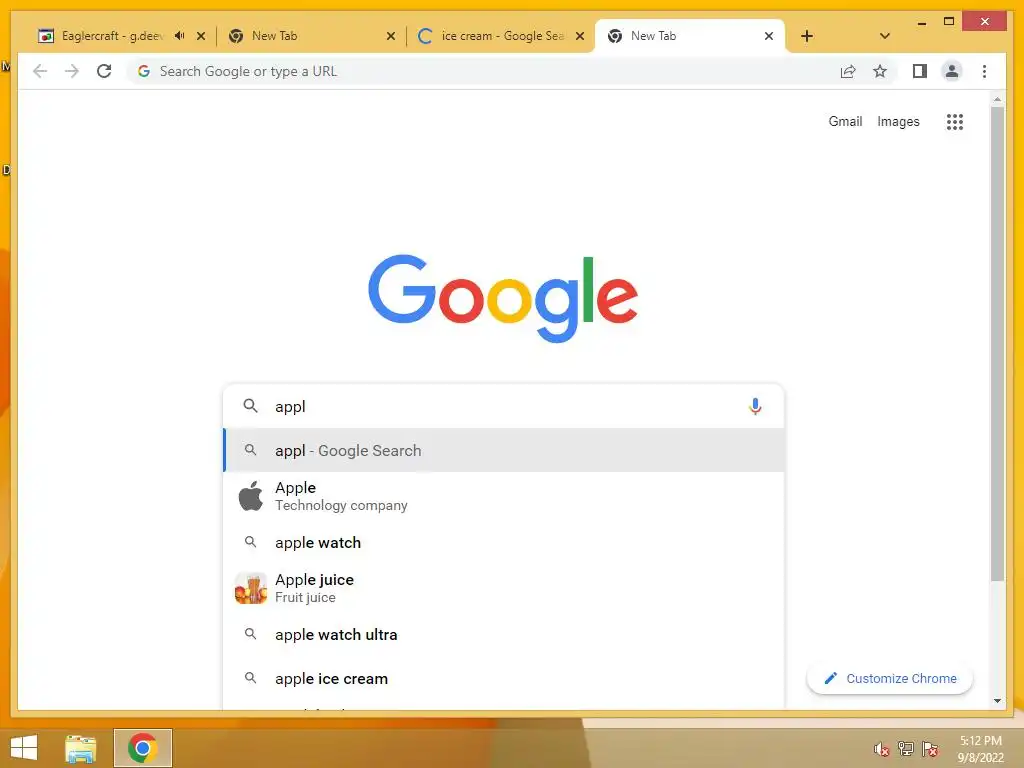This screenshot has width=1024, height=768.
Task: Pick the 'apple watch' suggestion
Action: click(x=504, y=543)
